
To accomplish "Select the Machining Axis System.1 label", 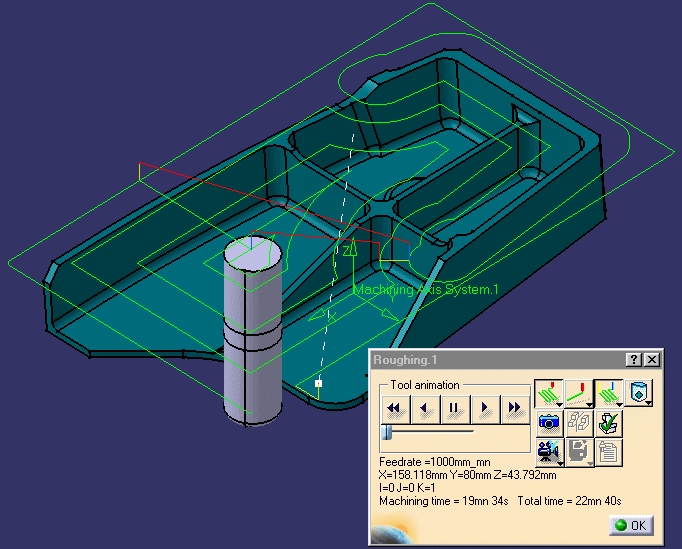I will click(425, 290).
